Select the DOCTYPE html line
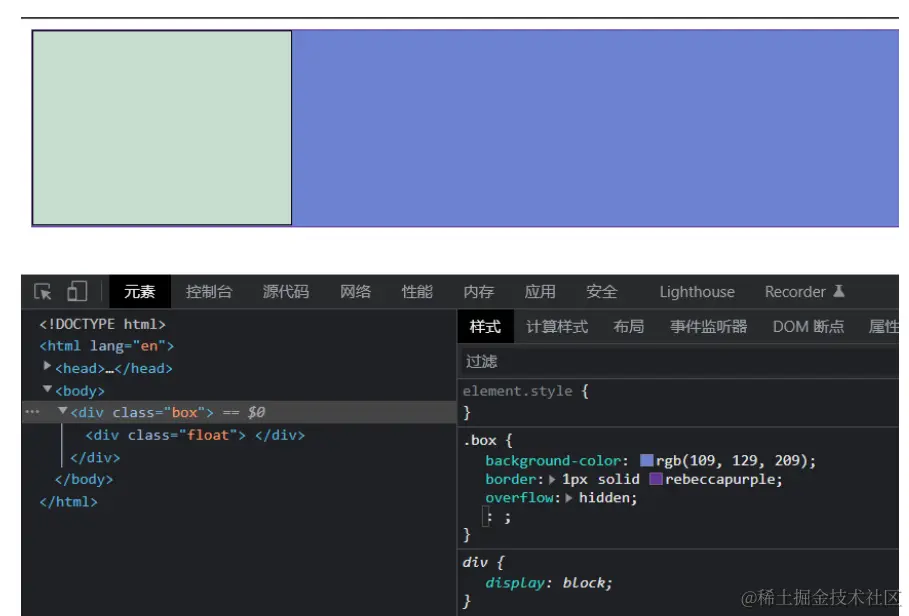 (103, 324)
